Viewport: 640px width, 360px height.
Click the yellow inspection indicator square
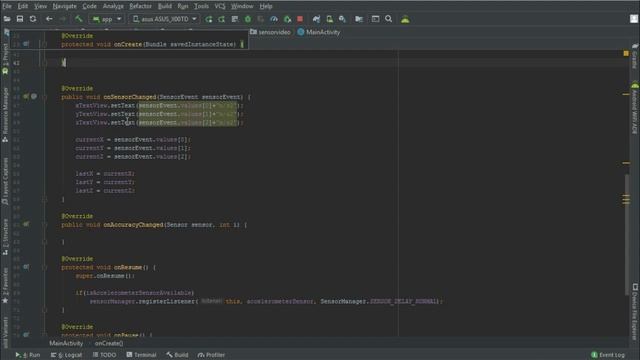[x=626, y=53]
